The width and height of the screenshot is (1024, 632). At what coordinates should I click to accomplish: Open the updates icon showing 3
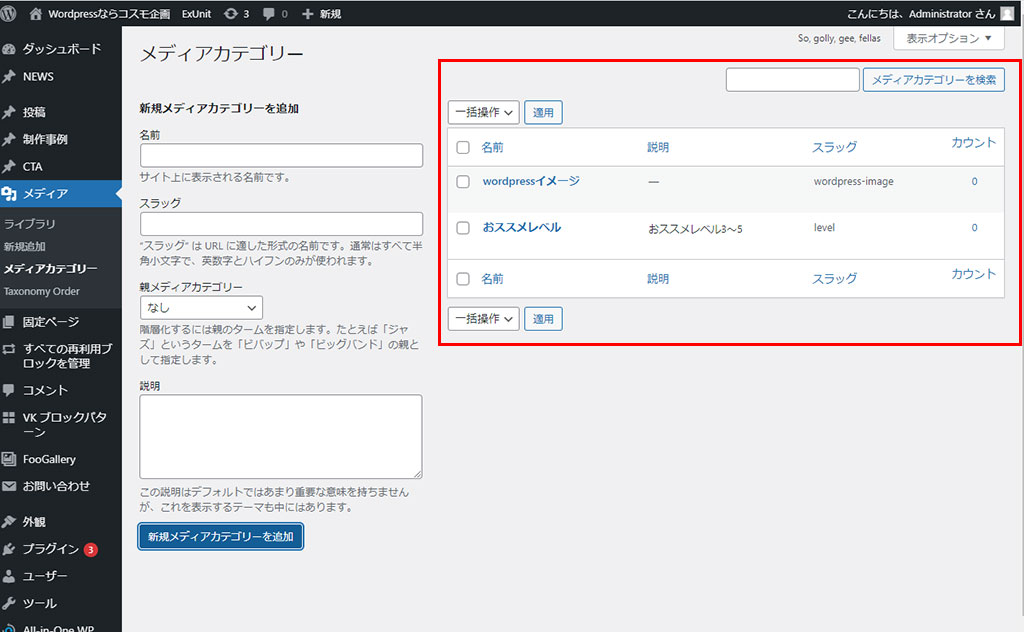[x=231, y=14]
